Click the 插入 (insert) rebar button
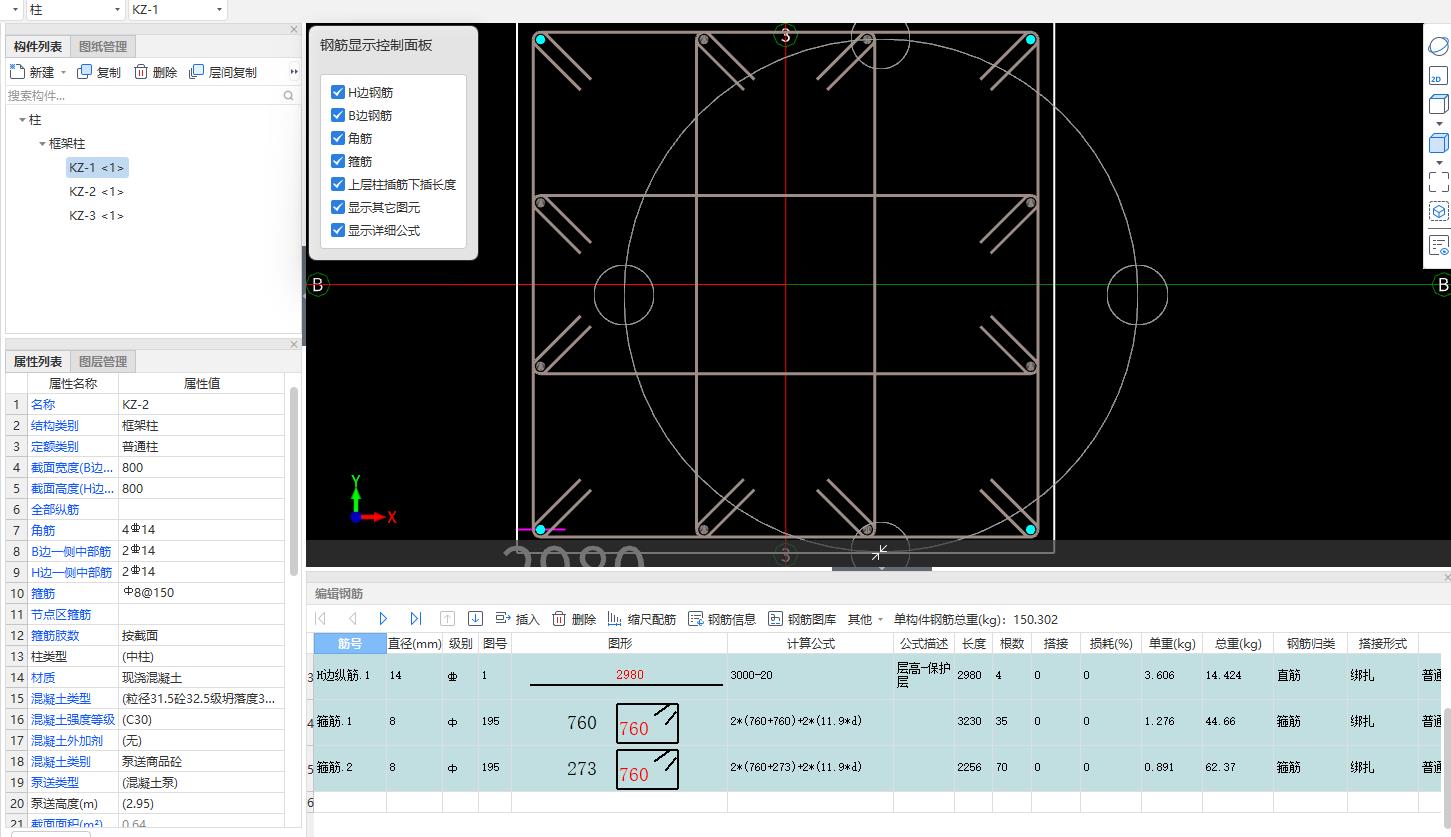 [517, 619]
